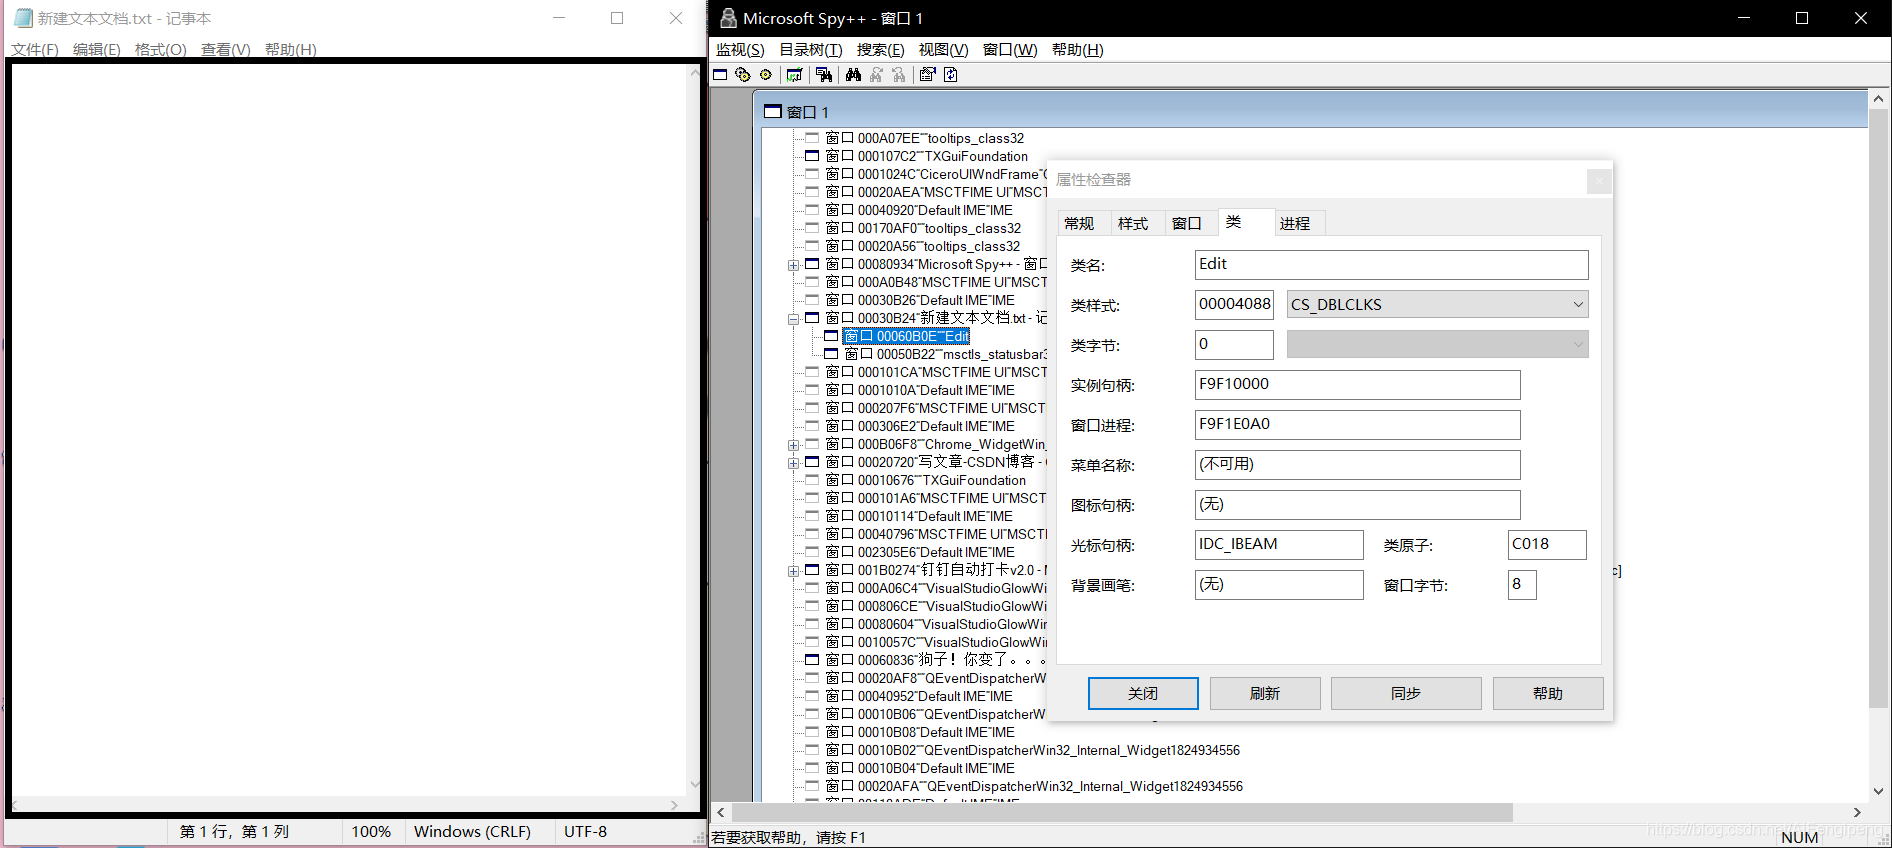The image size is (1892, 848).
Task: Open the 搜索(E) menu in Spy++
Action: (880, 50)
